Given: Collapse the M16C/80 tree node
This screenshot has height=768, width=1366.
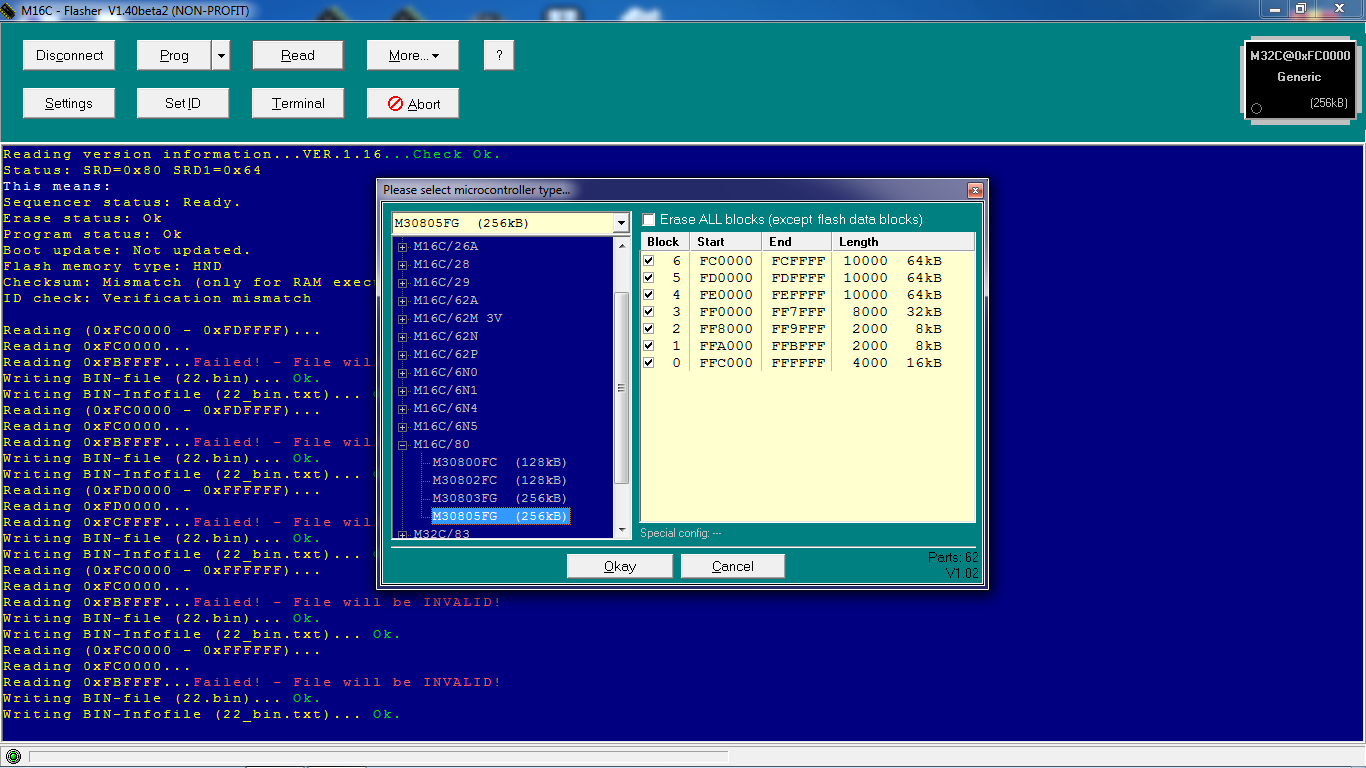Looking at the screenshot, I should click(403, 445).
